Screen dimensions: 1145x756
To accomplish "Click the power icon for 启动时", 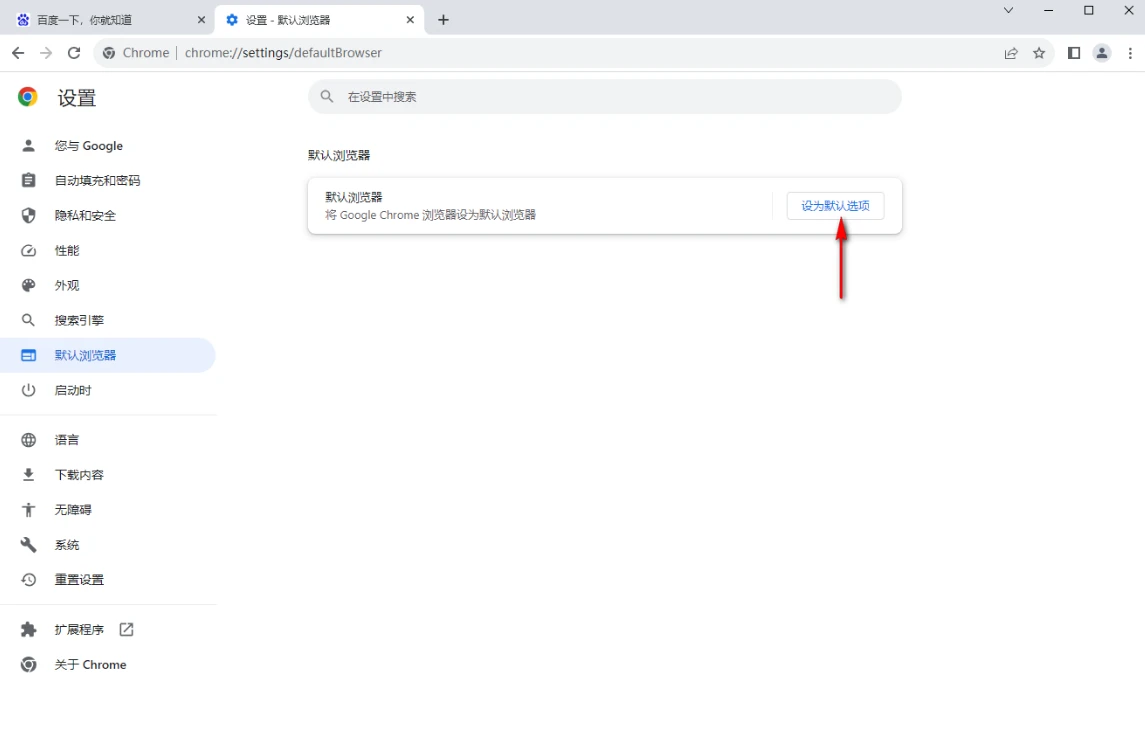I will tap(28, 390).
